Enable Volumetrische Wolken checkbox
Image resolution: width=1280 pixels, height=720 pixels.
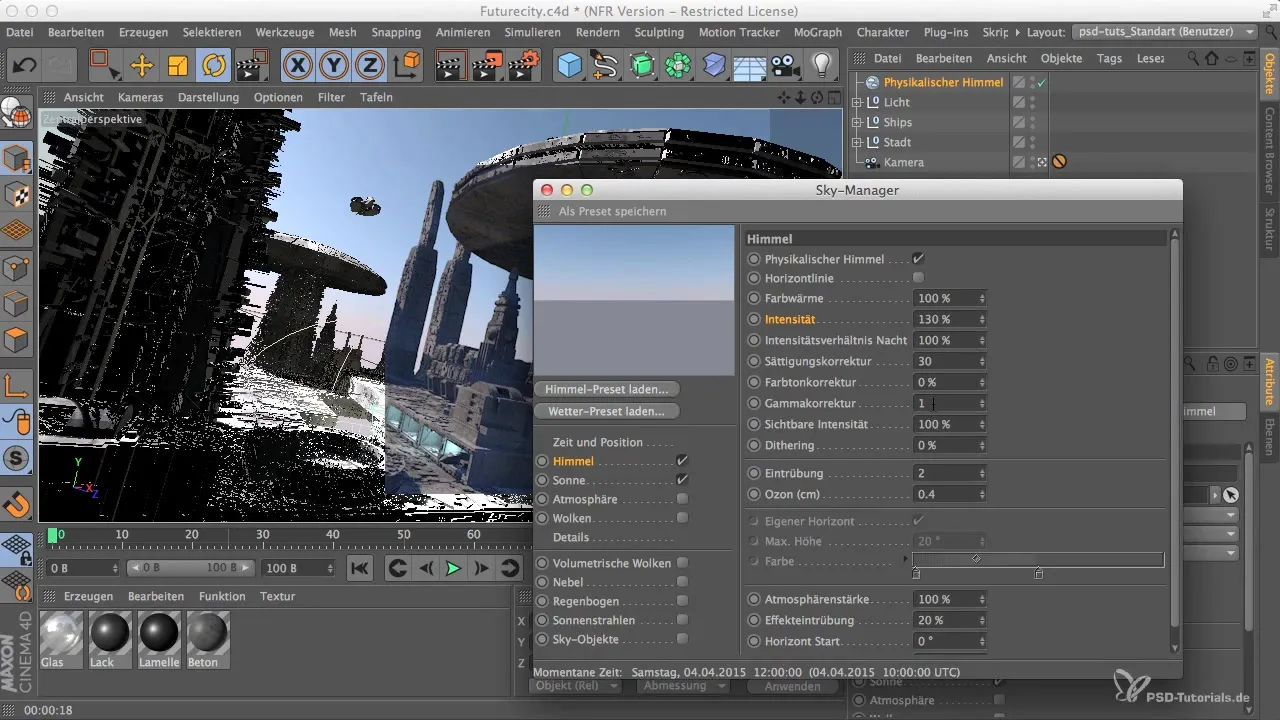[x=682, y=563]
